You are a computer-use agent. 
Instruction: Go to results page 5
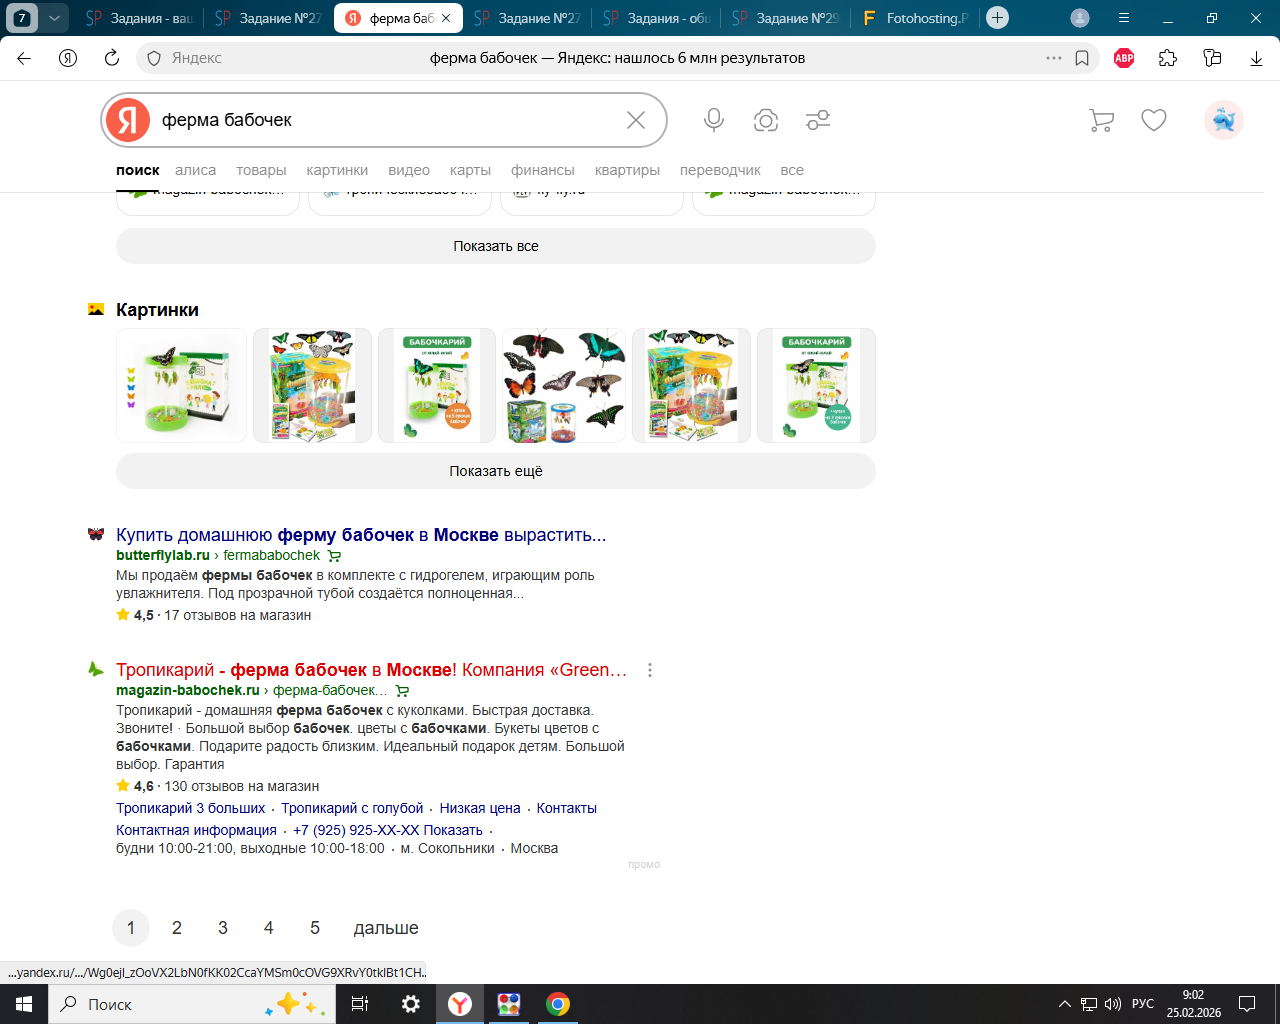(315, 928)
